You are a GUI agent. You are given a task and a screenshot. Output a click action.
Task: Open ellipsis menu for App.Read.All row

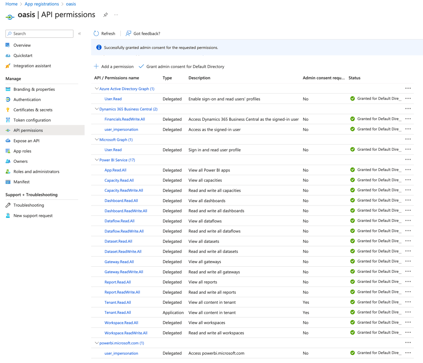(x=408, y=170)
